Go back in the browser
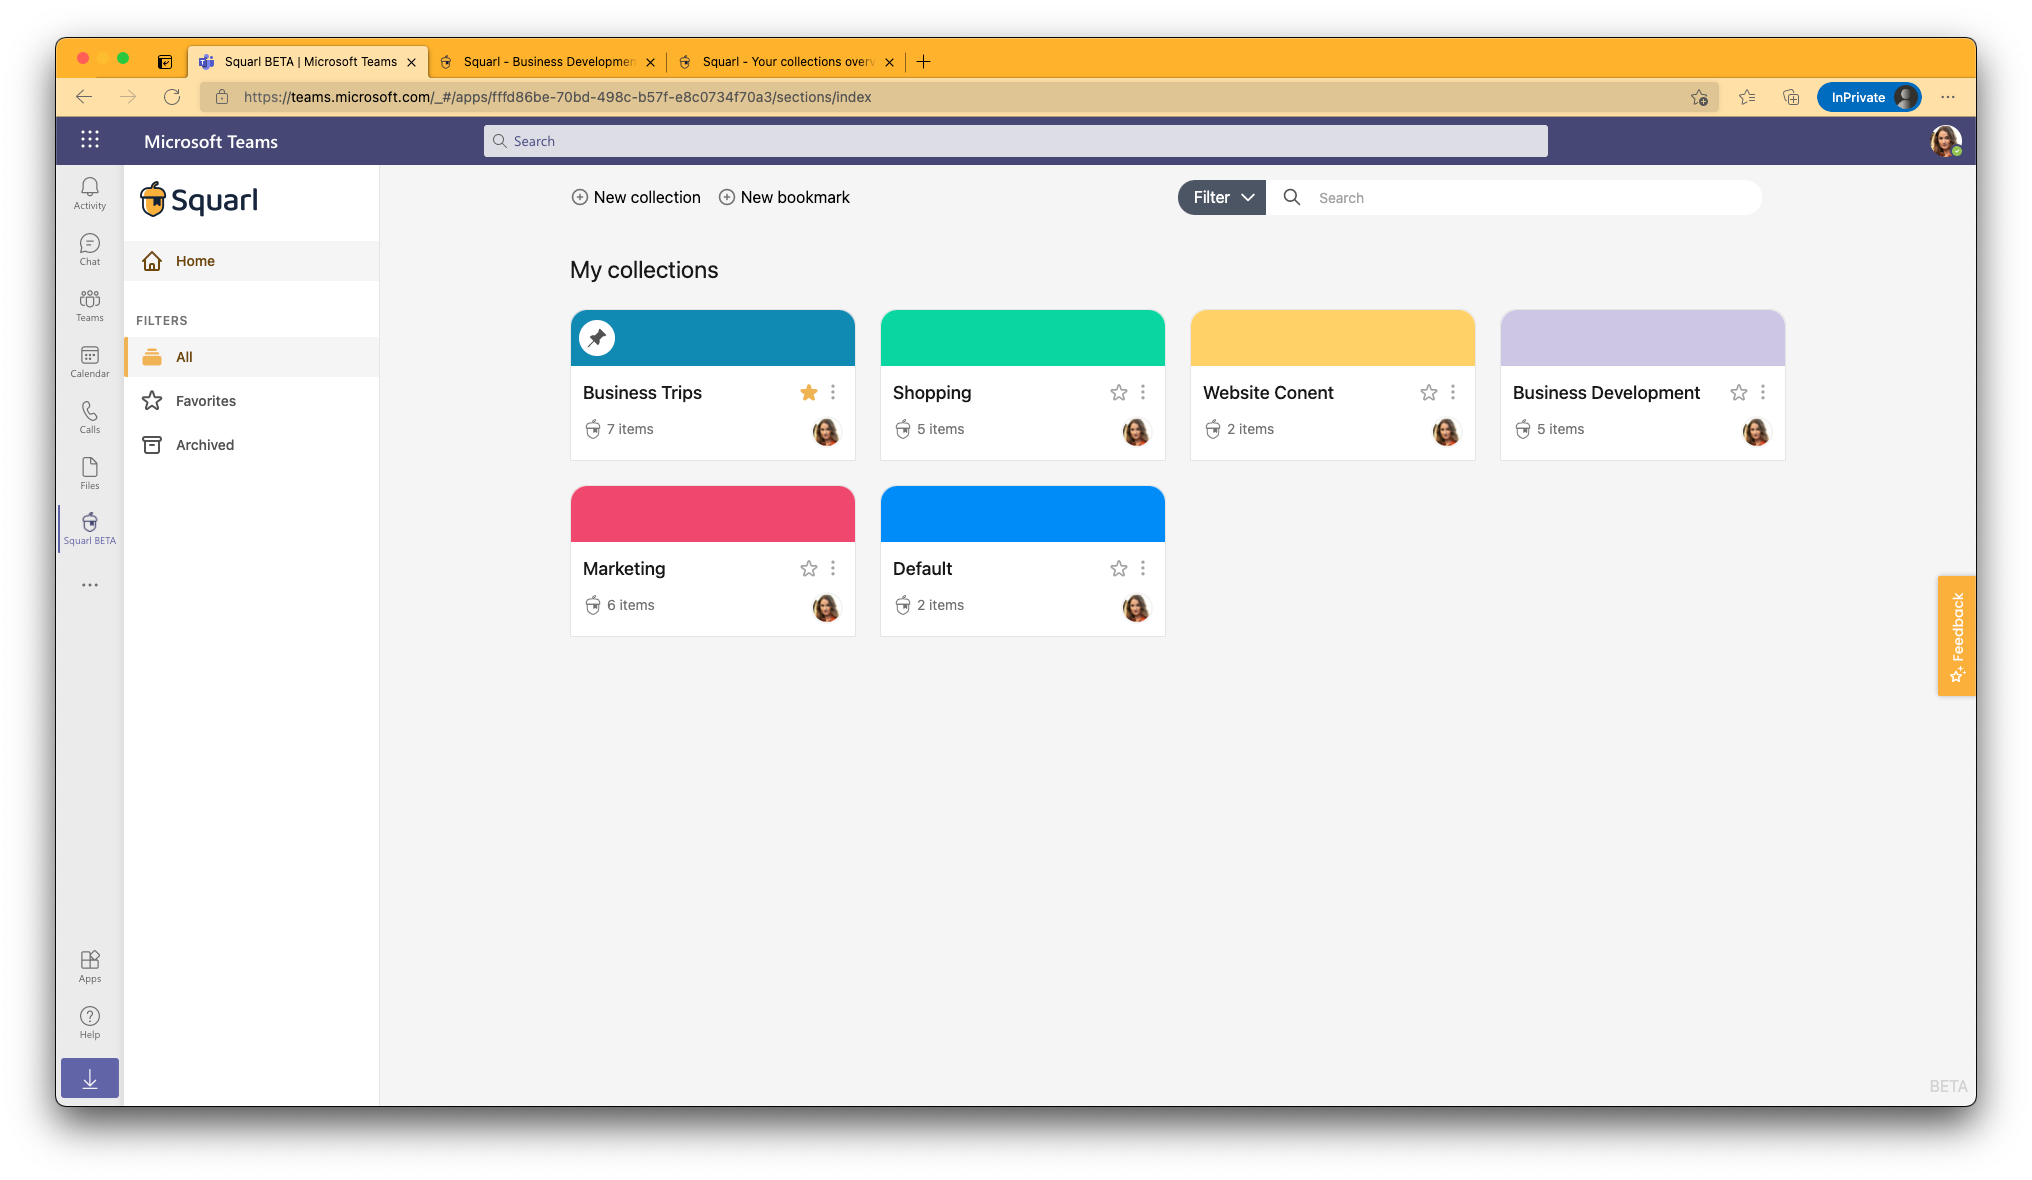Screen dimensions: 2032x1180 pos(84,97)
